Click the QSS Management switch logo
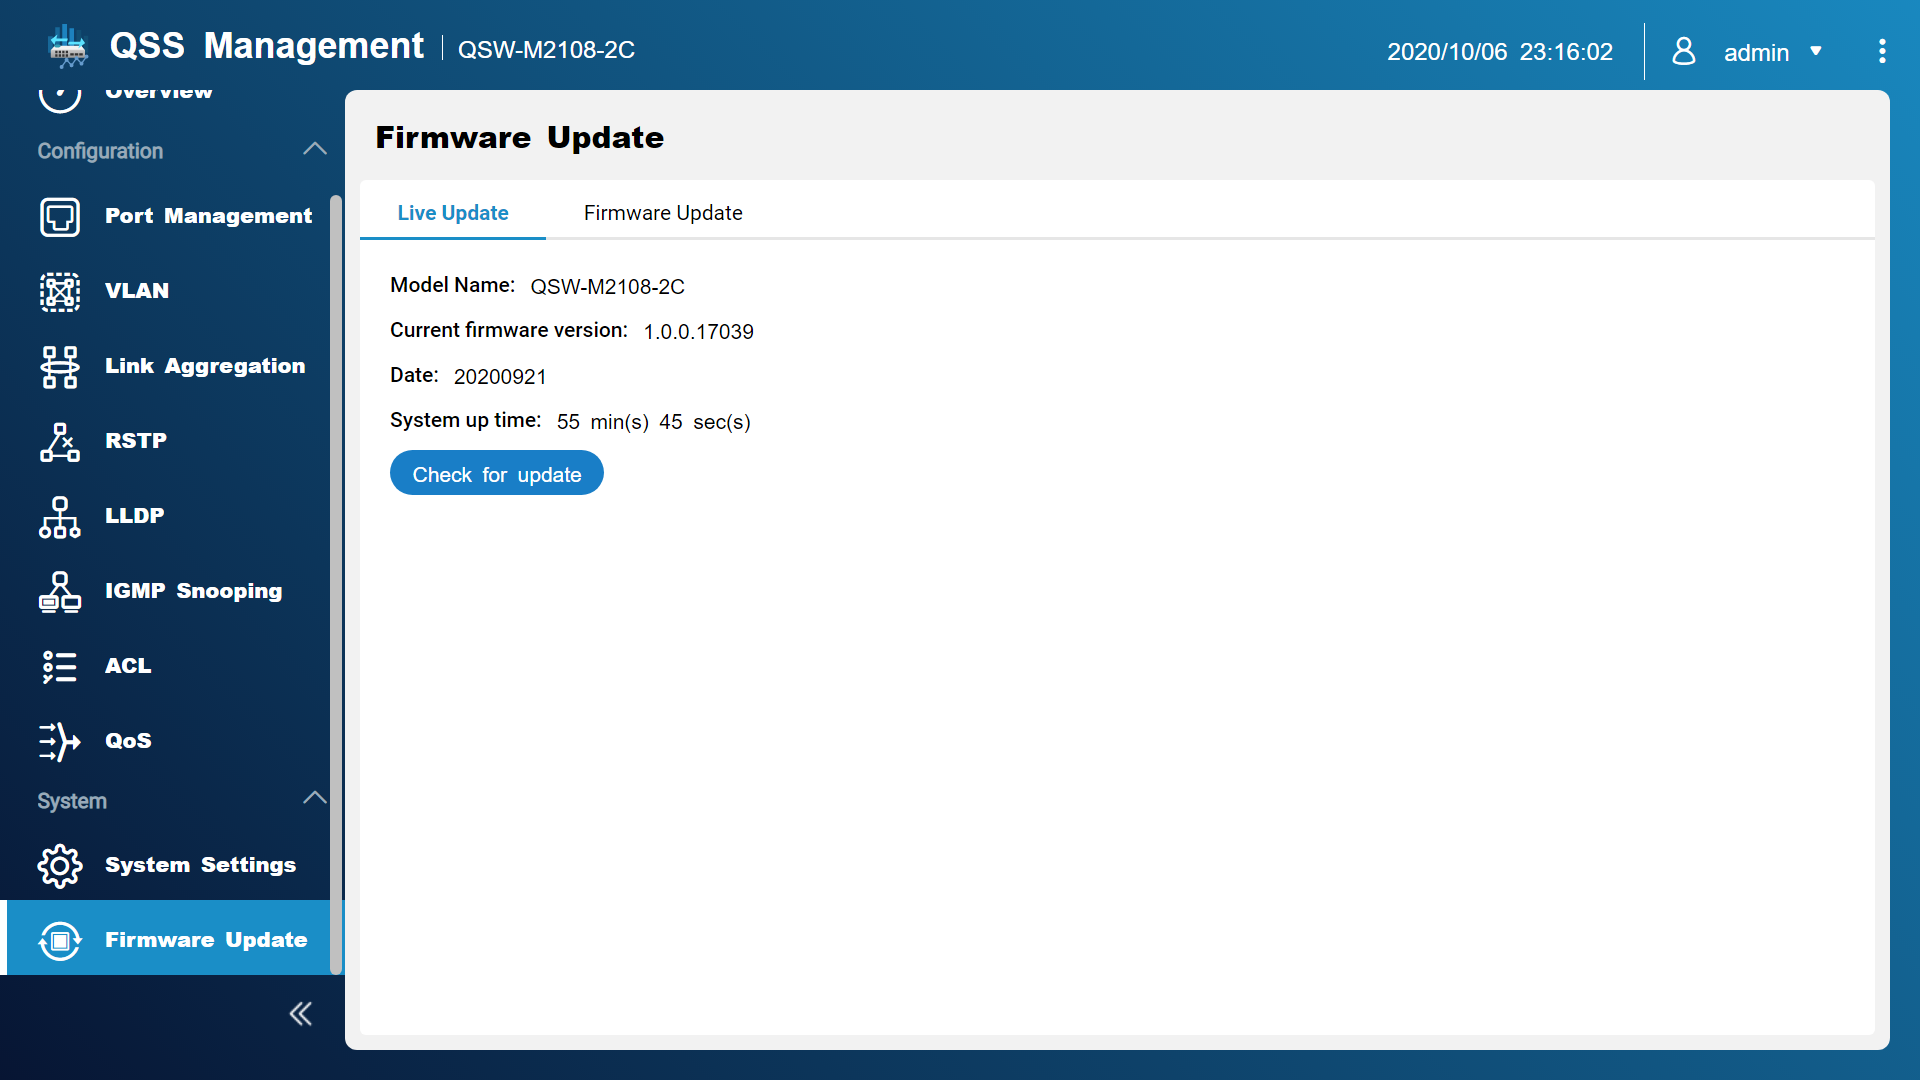Image resolution: width=1920 pixels, height=1080 pixels. pyautogui.click(x=67, y=47)
